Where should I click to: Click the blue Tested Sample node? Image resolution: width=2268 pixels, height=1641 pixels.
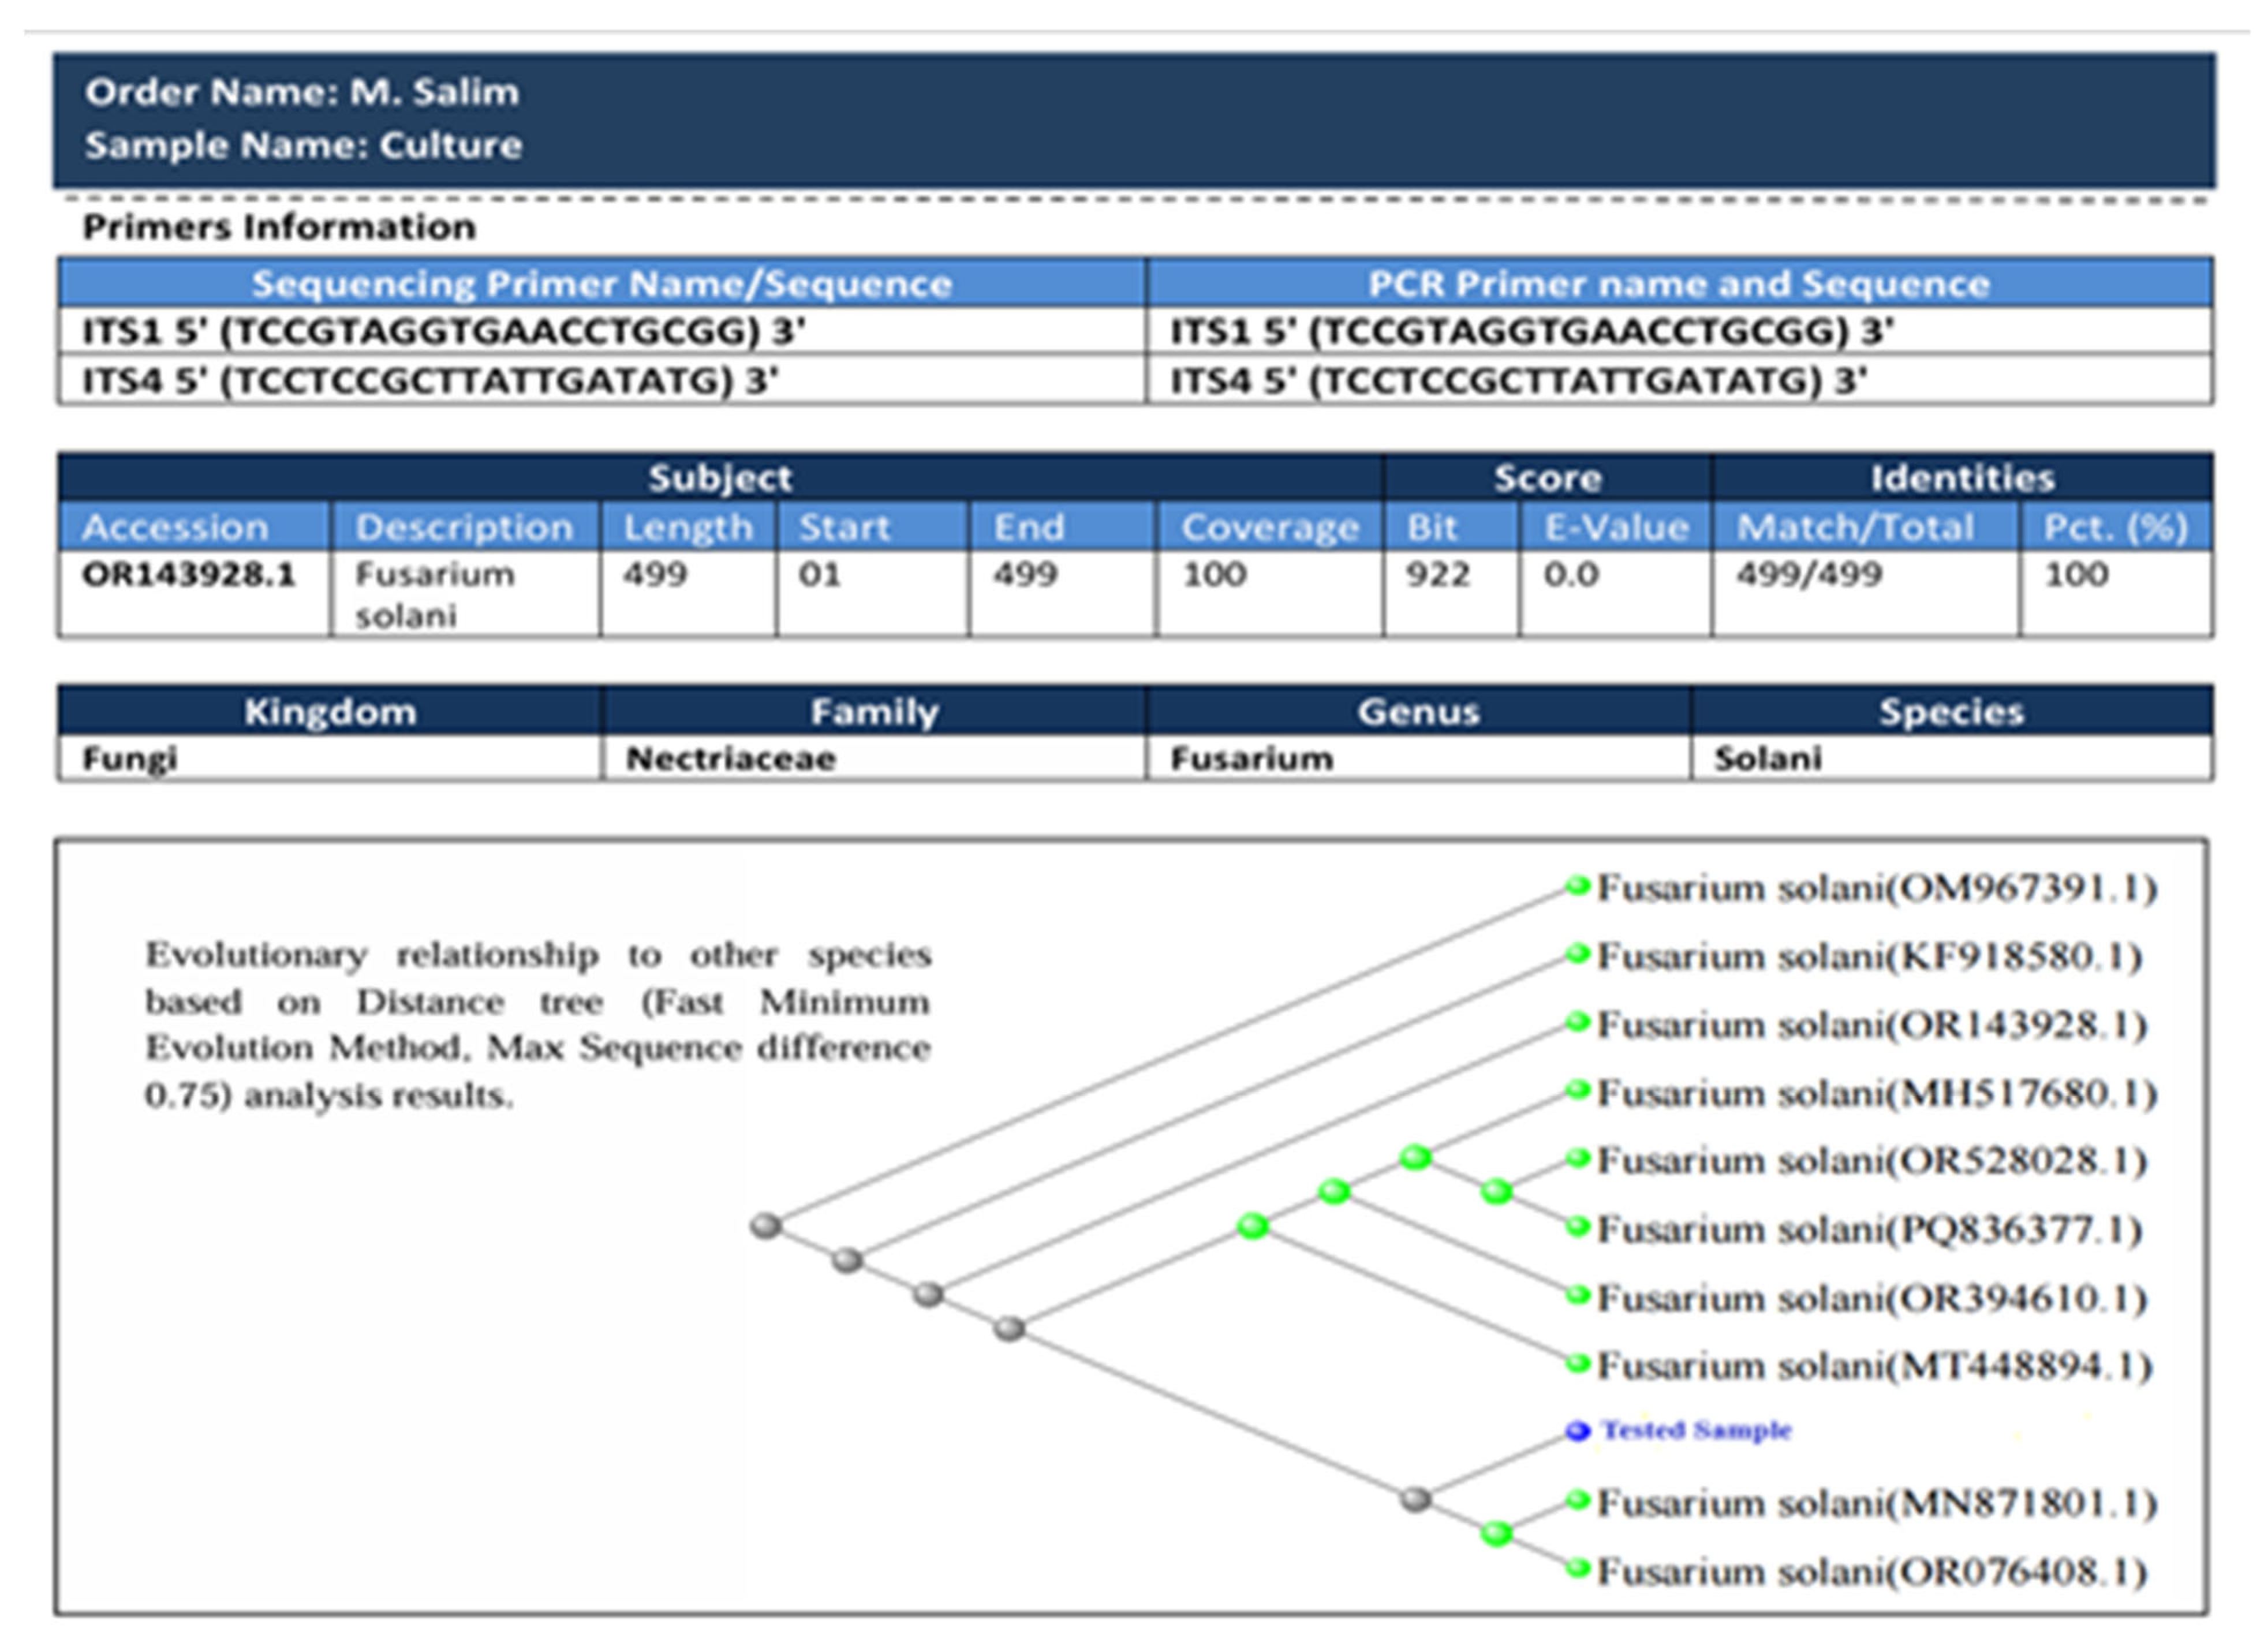[1577, 1431]
